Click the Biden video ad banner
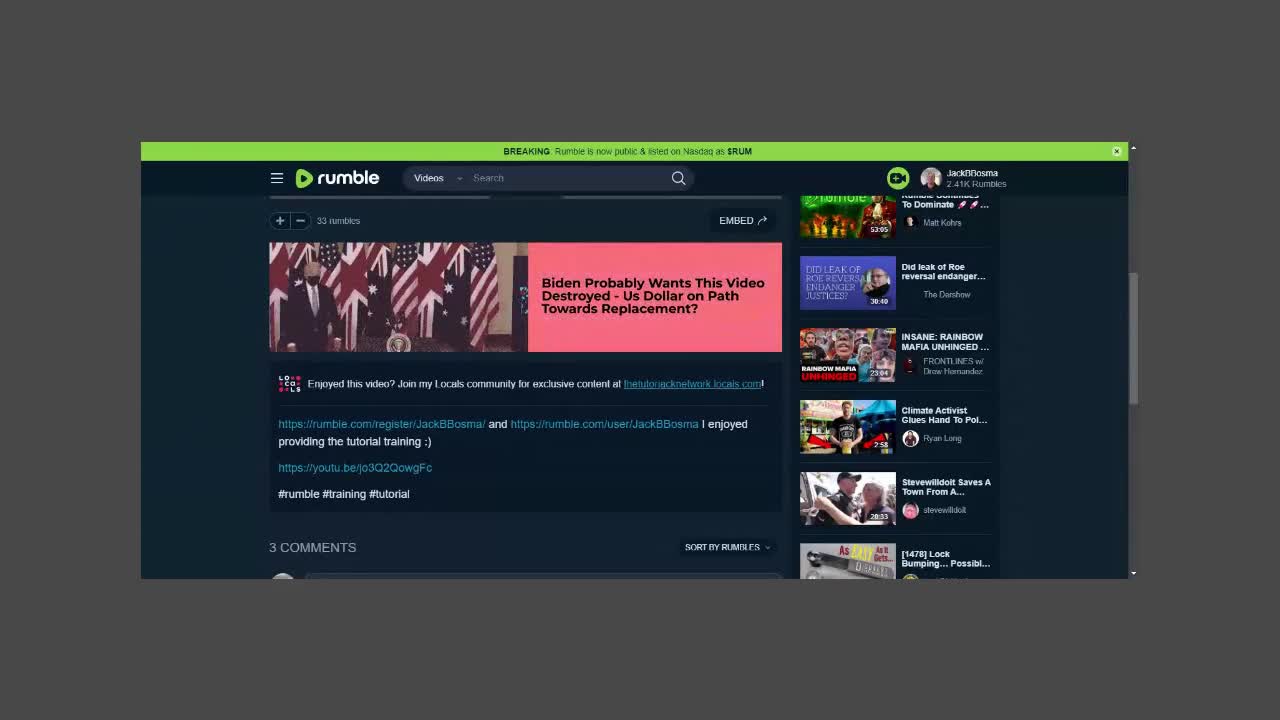 coord(525,297)
